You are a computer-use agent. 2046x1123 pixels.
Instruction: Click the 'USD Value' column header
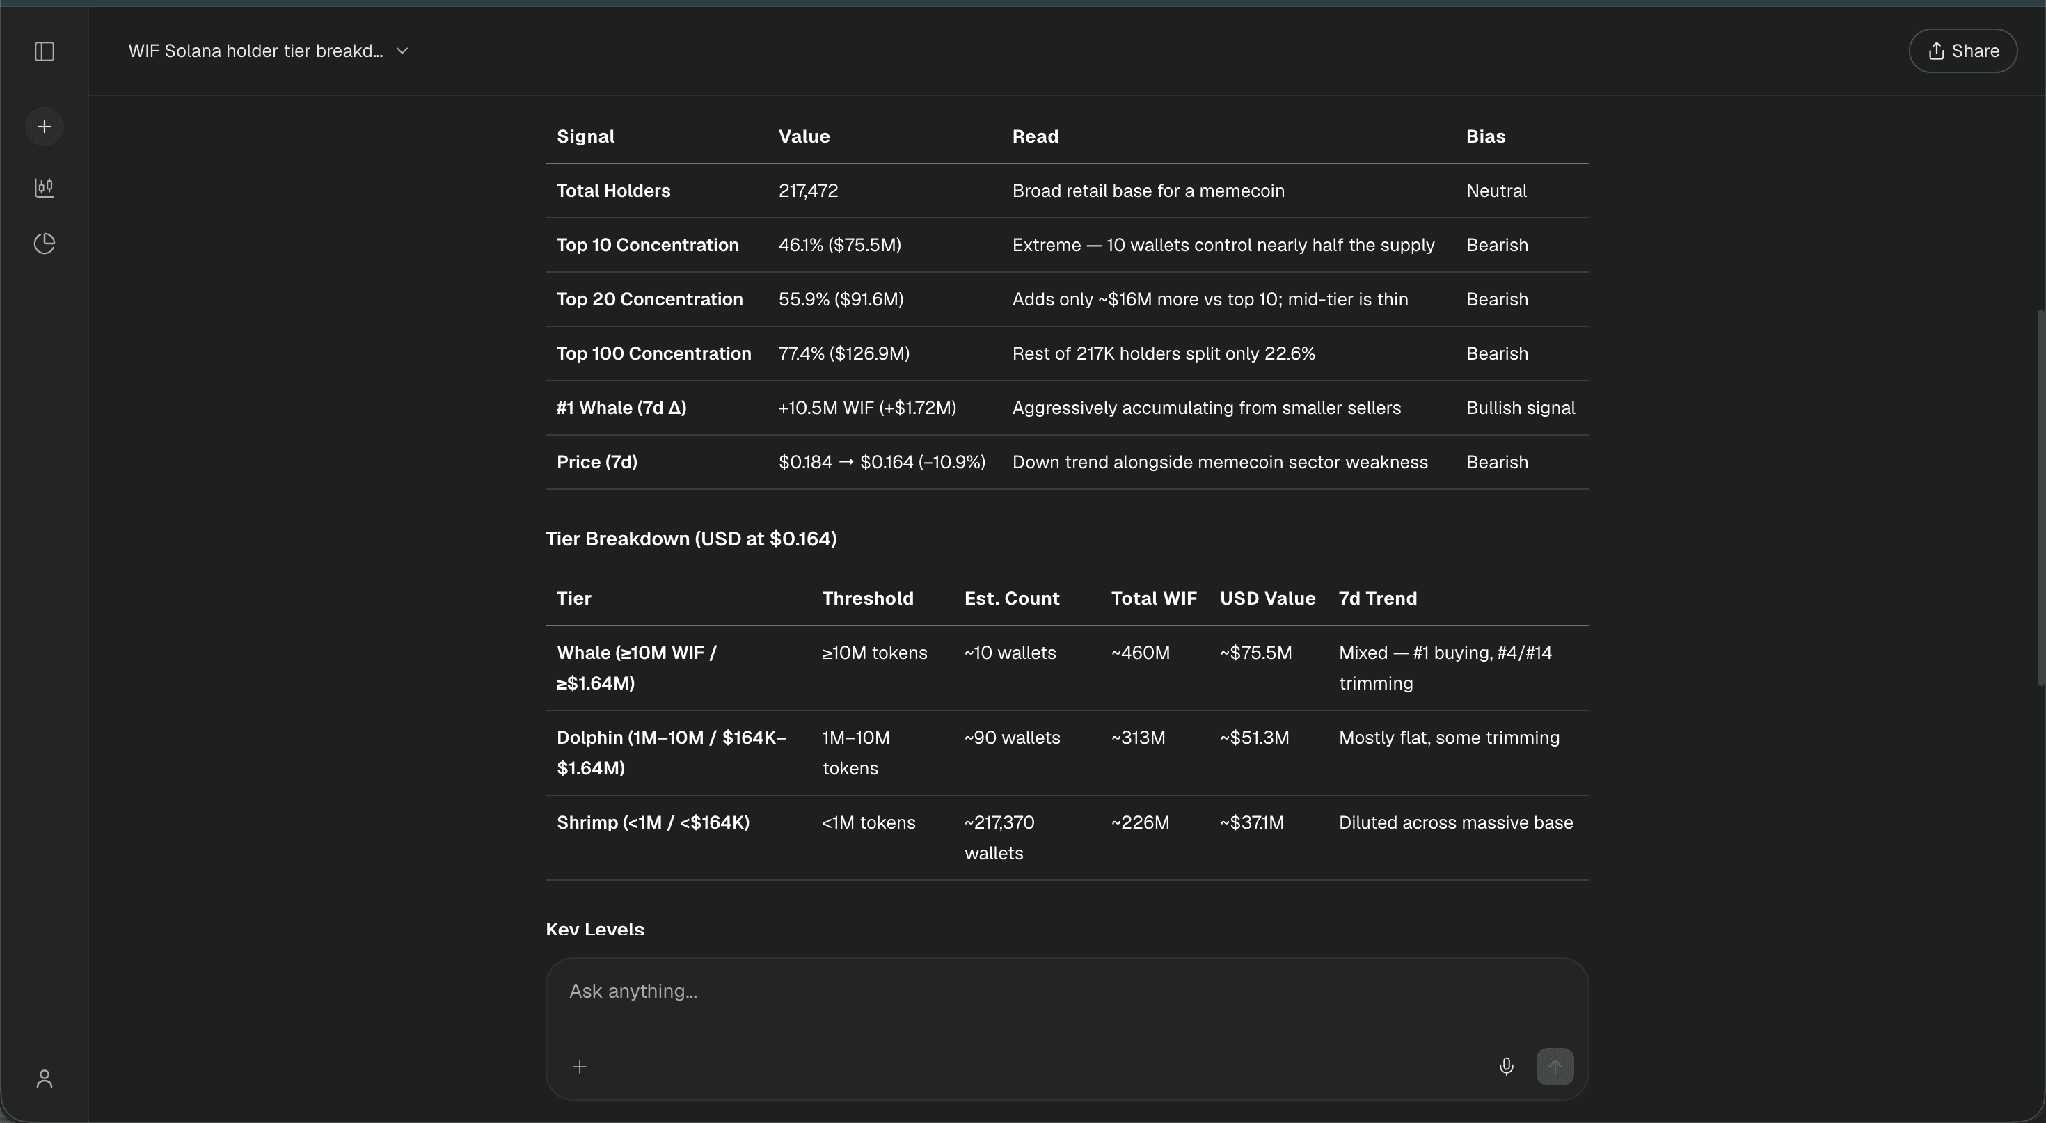1267,599
